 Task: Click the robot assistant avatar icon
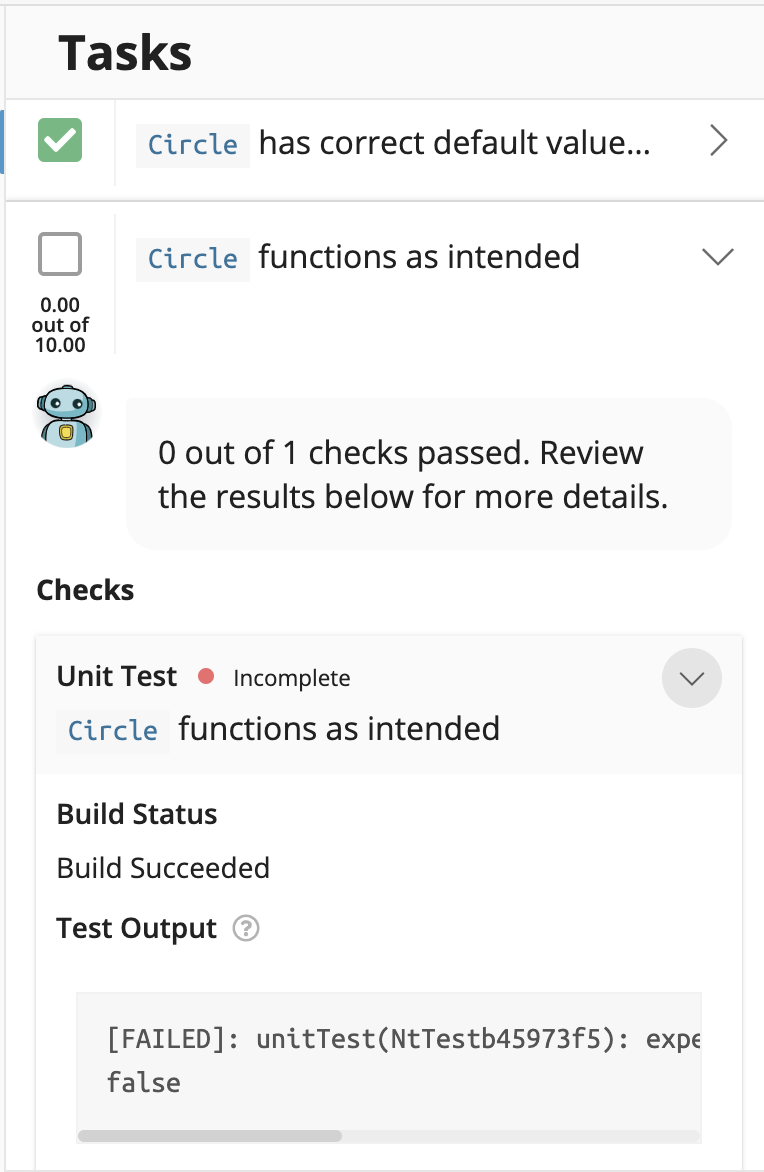click(66, 413)
